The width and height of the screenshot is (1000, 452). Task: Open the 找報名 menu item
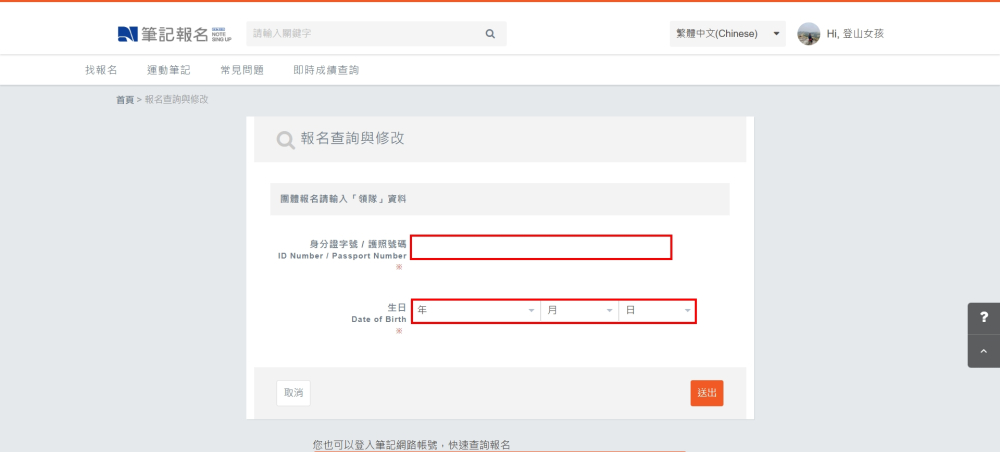[101, 70]
